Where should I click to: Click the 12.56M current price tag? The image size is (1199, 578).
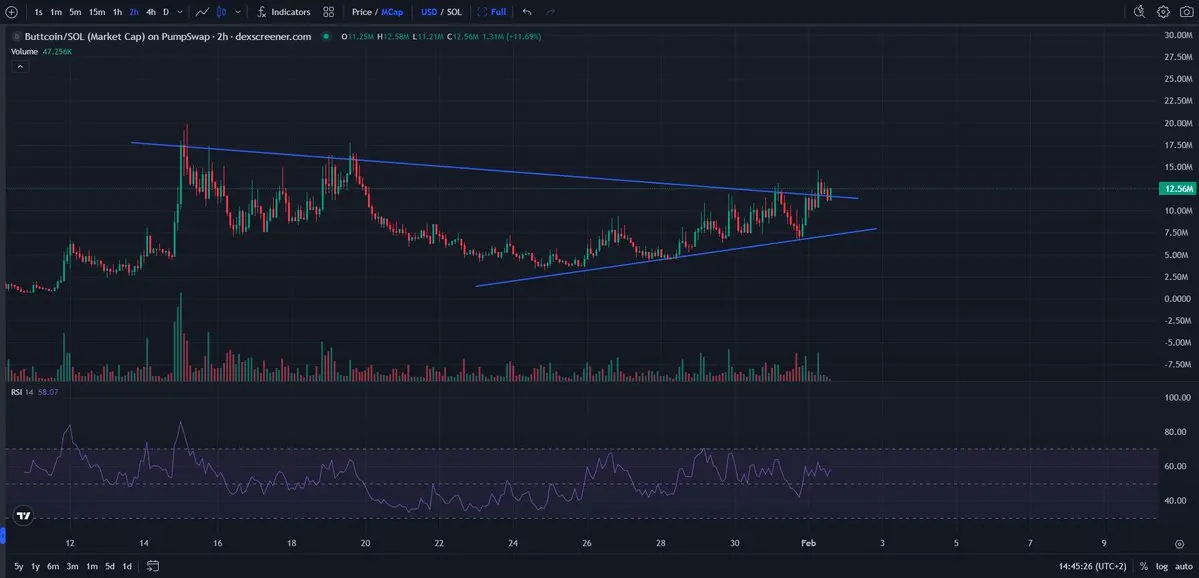(1176, 189)
